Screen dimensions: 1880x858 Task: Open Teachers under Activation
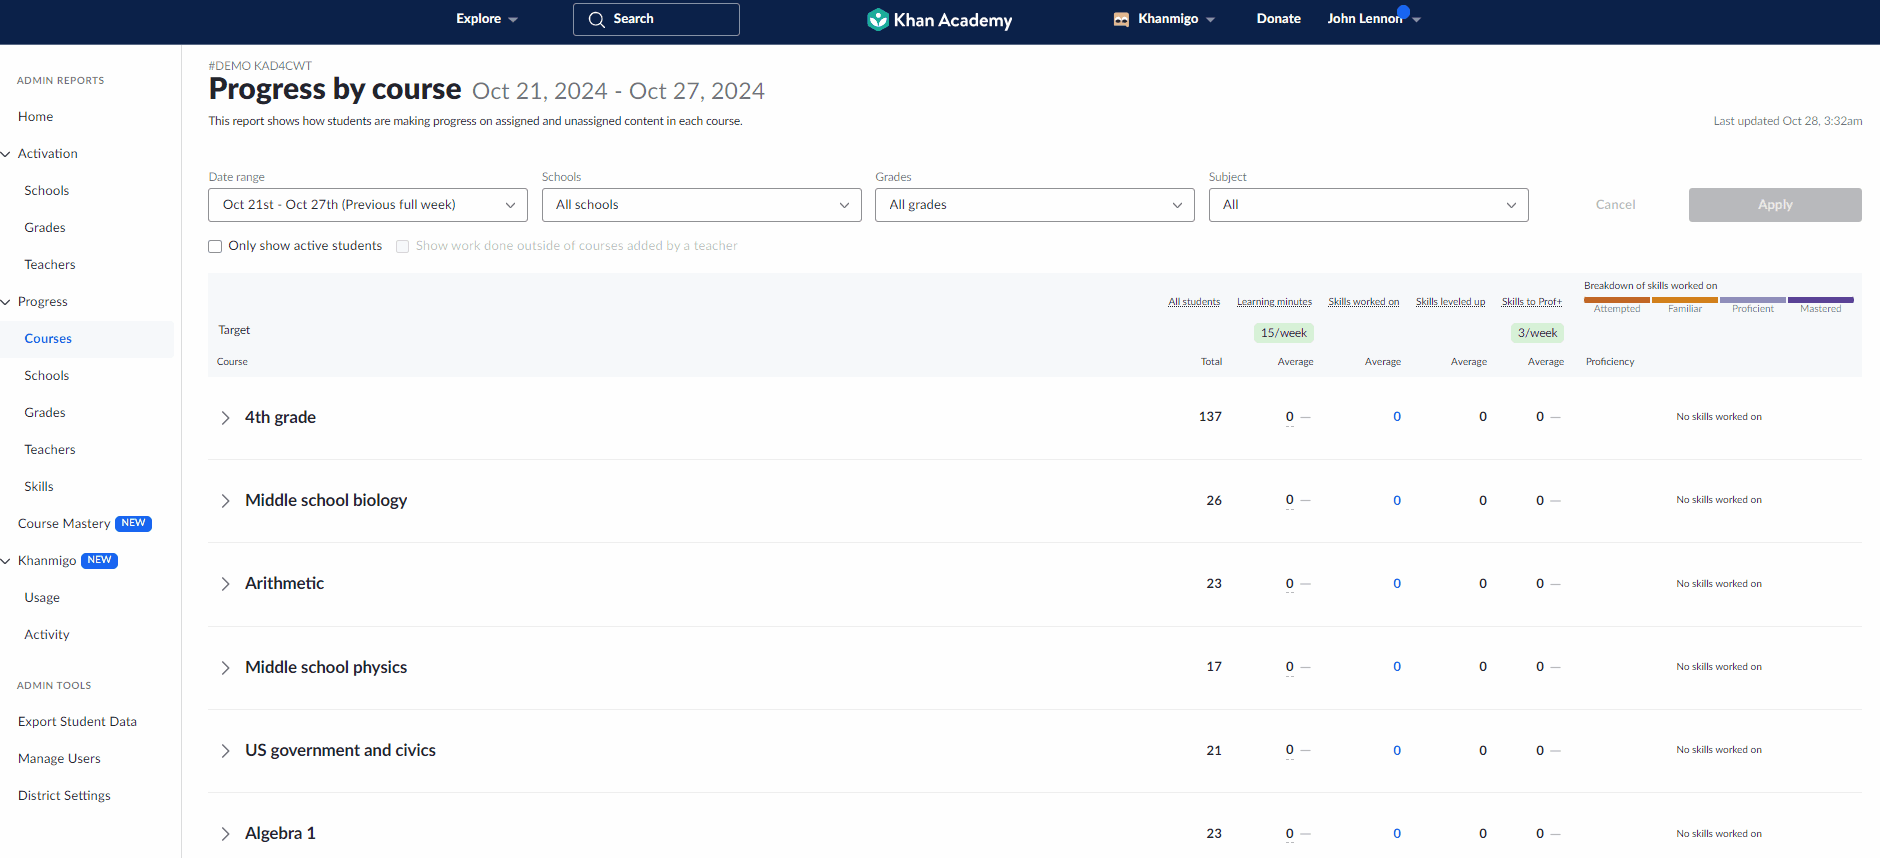pos(50,265)
